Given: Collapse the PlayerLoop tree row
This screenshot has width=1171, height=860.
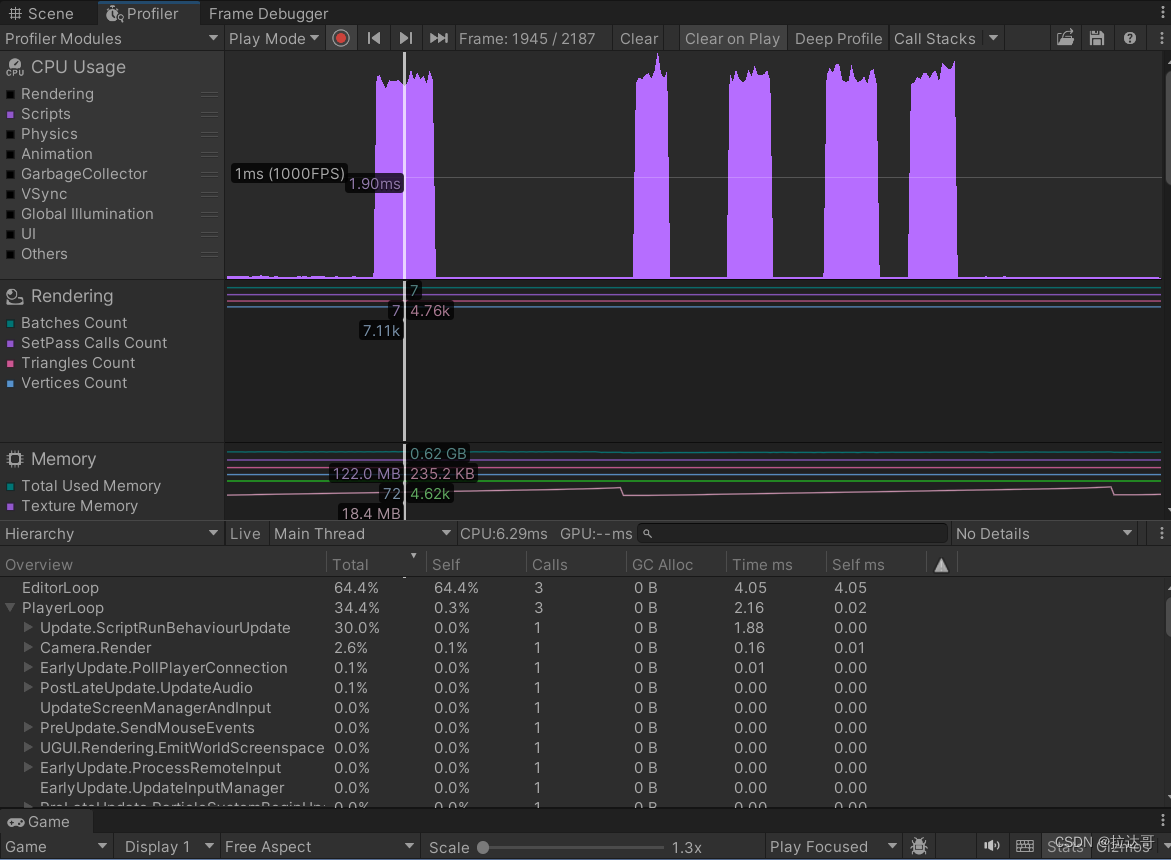Looking at the screenshot, I should point(10,608).
